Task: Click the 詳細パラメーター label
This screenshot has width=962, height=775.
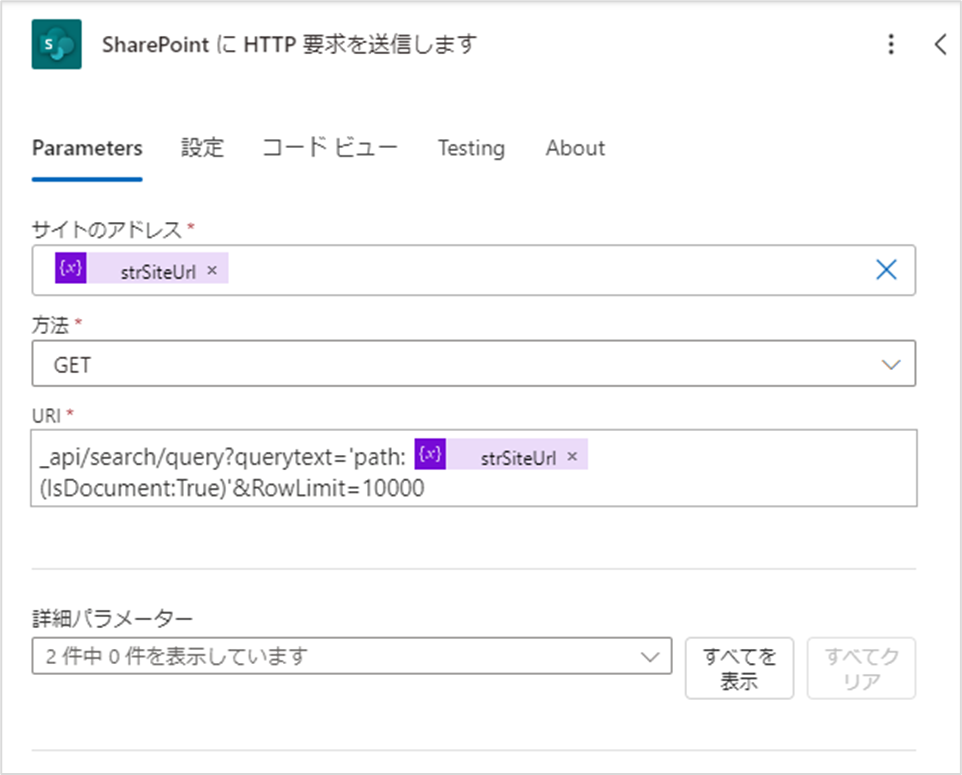Action: (x=113, y=619)
